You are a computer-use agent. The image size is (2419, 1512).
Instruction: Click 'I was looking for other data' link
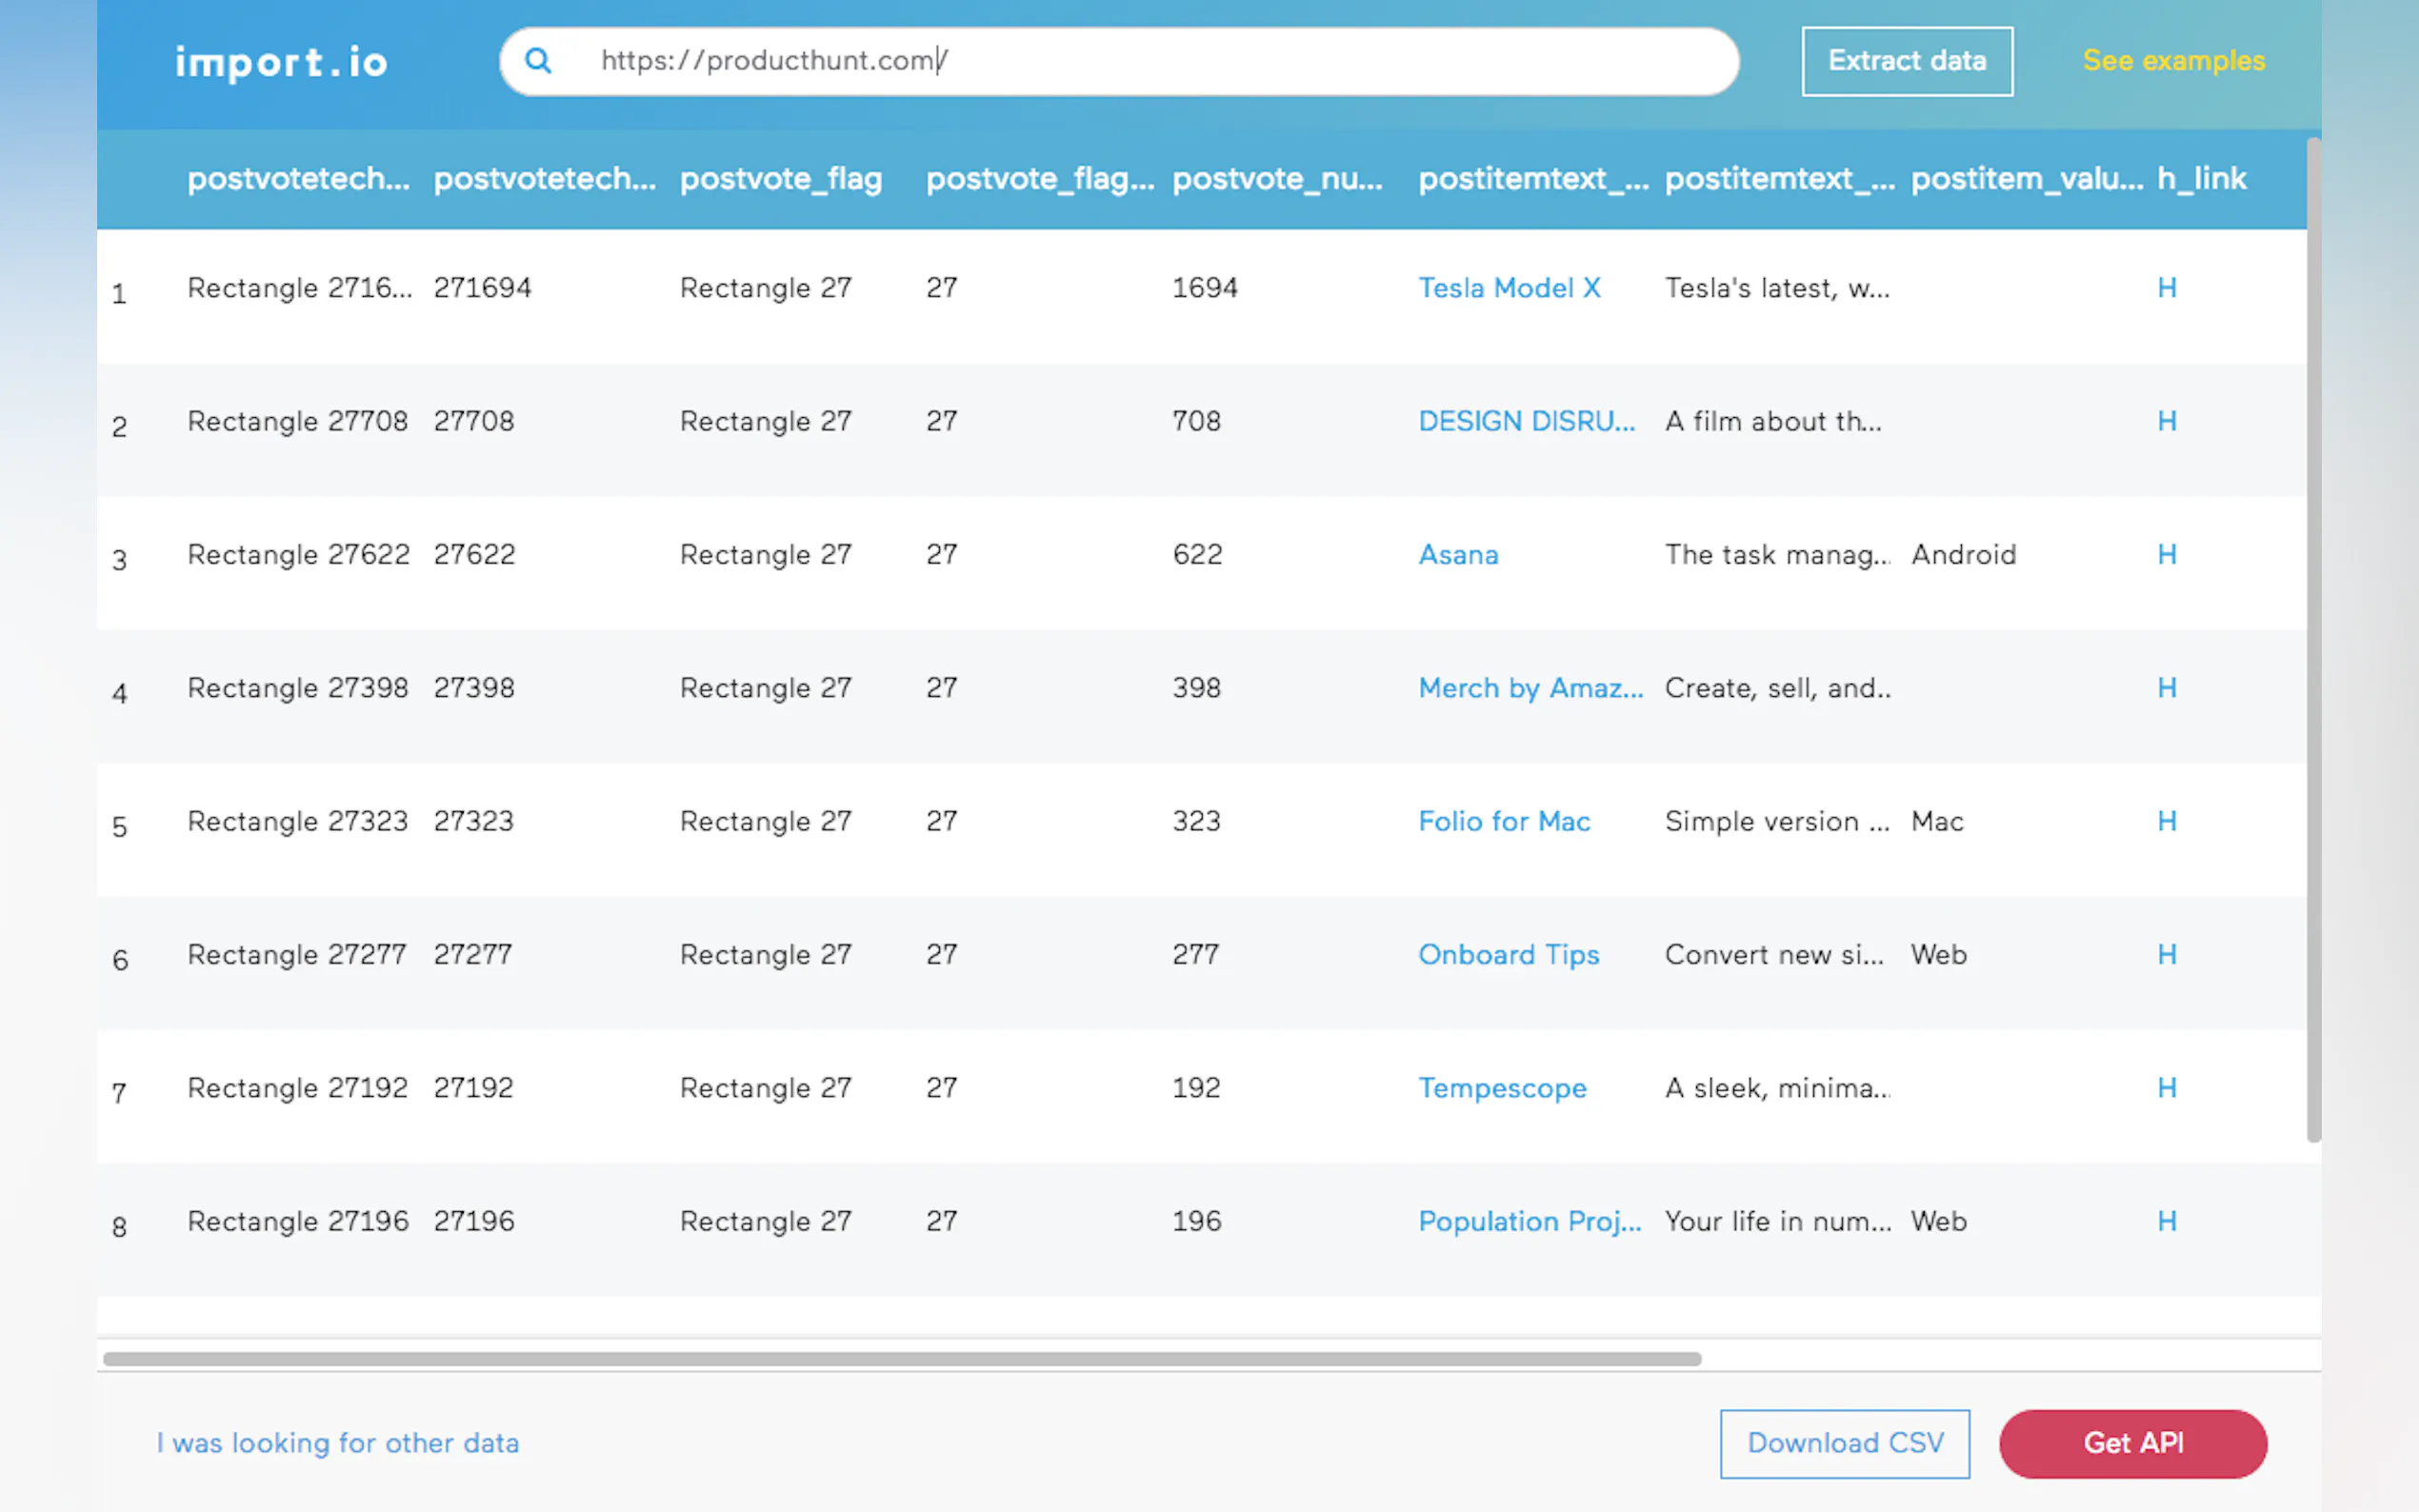coord(338,1443)
